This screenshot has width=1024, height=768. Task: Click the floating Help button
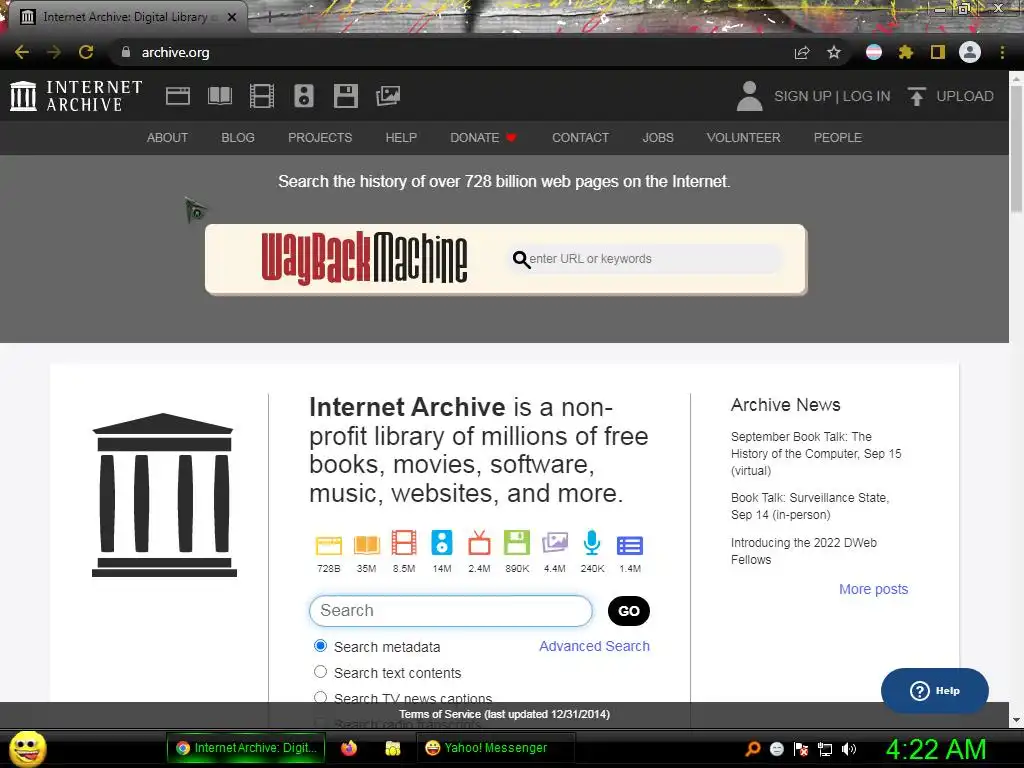935,690
